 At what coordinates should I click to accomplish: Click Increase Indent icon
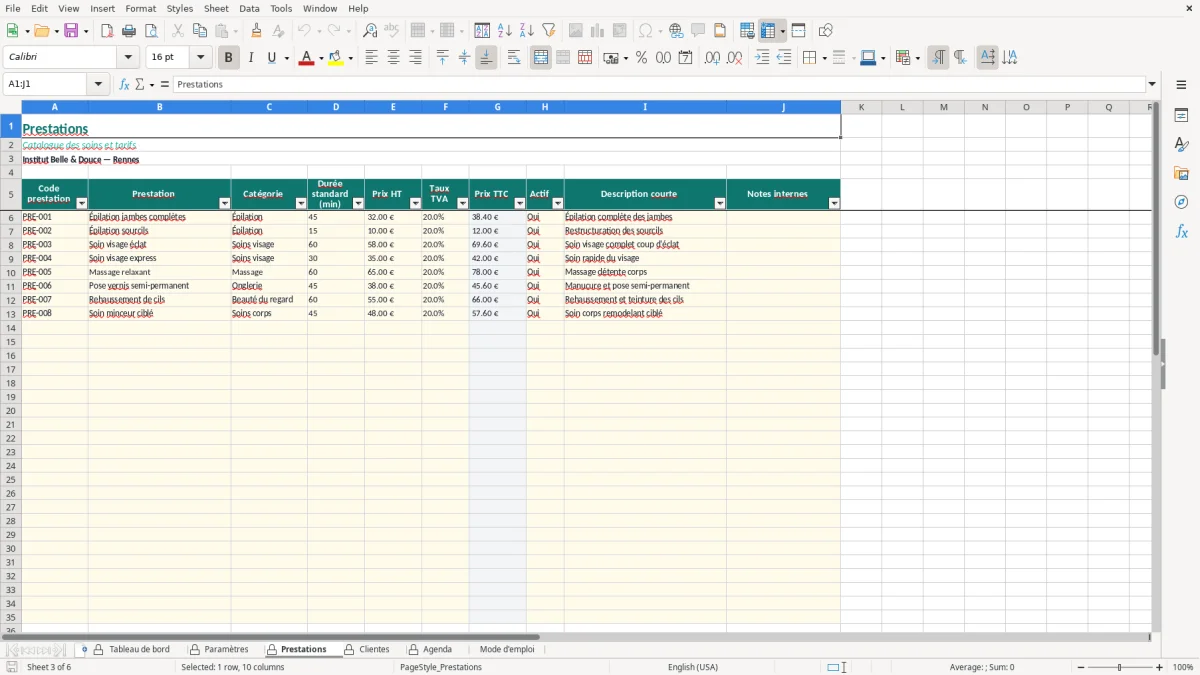pyautogui.click(x=762, y=58)
